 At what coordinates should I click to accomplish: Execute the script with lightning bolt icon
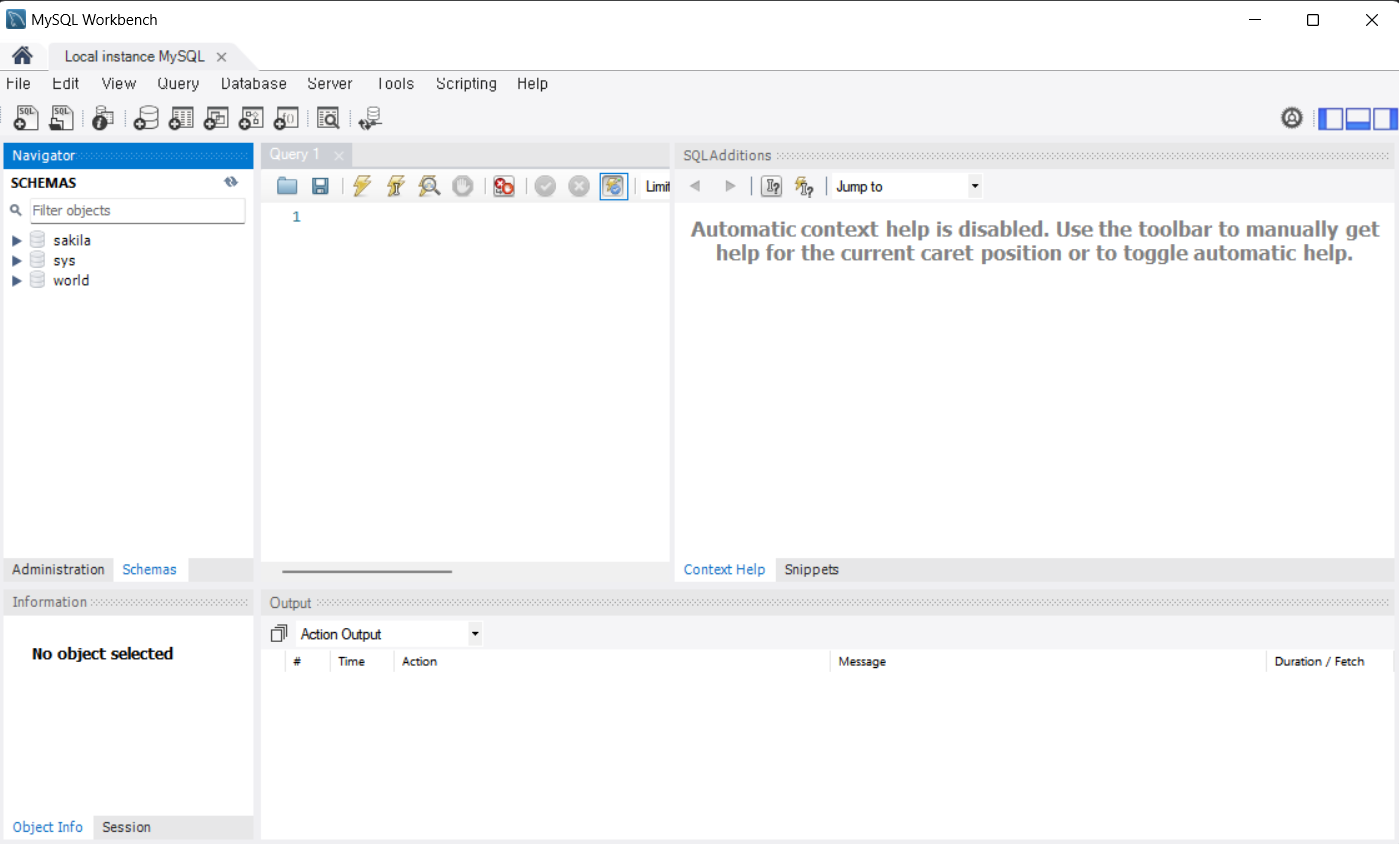pyautogui.click(x=362, y=186)
